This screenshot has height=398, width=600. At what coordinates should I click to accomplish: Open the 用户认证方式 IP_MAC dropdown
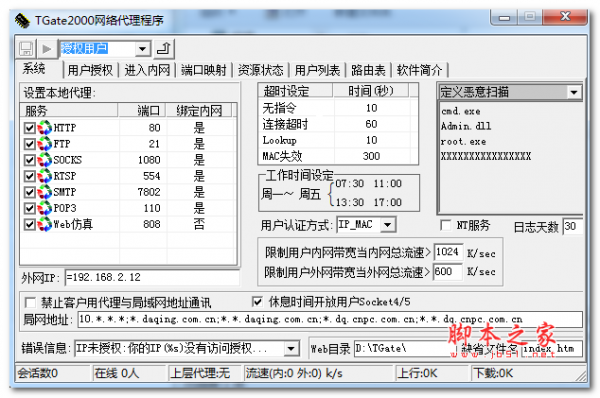pyautogui.click(x=388, y=225)
